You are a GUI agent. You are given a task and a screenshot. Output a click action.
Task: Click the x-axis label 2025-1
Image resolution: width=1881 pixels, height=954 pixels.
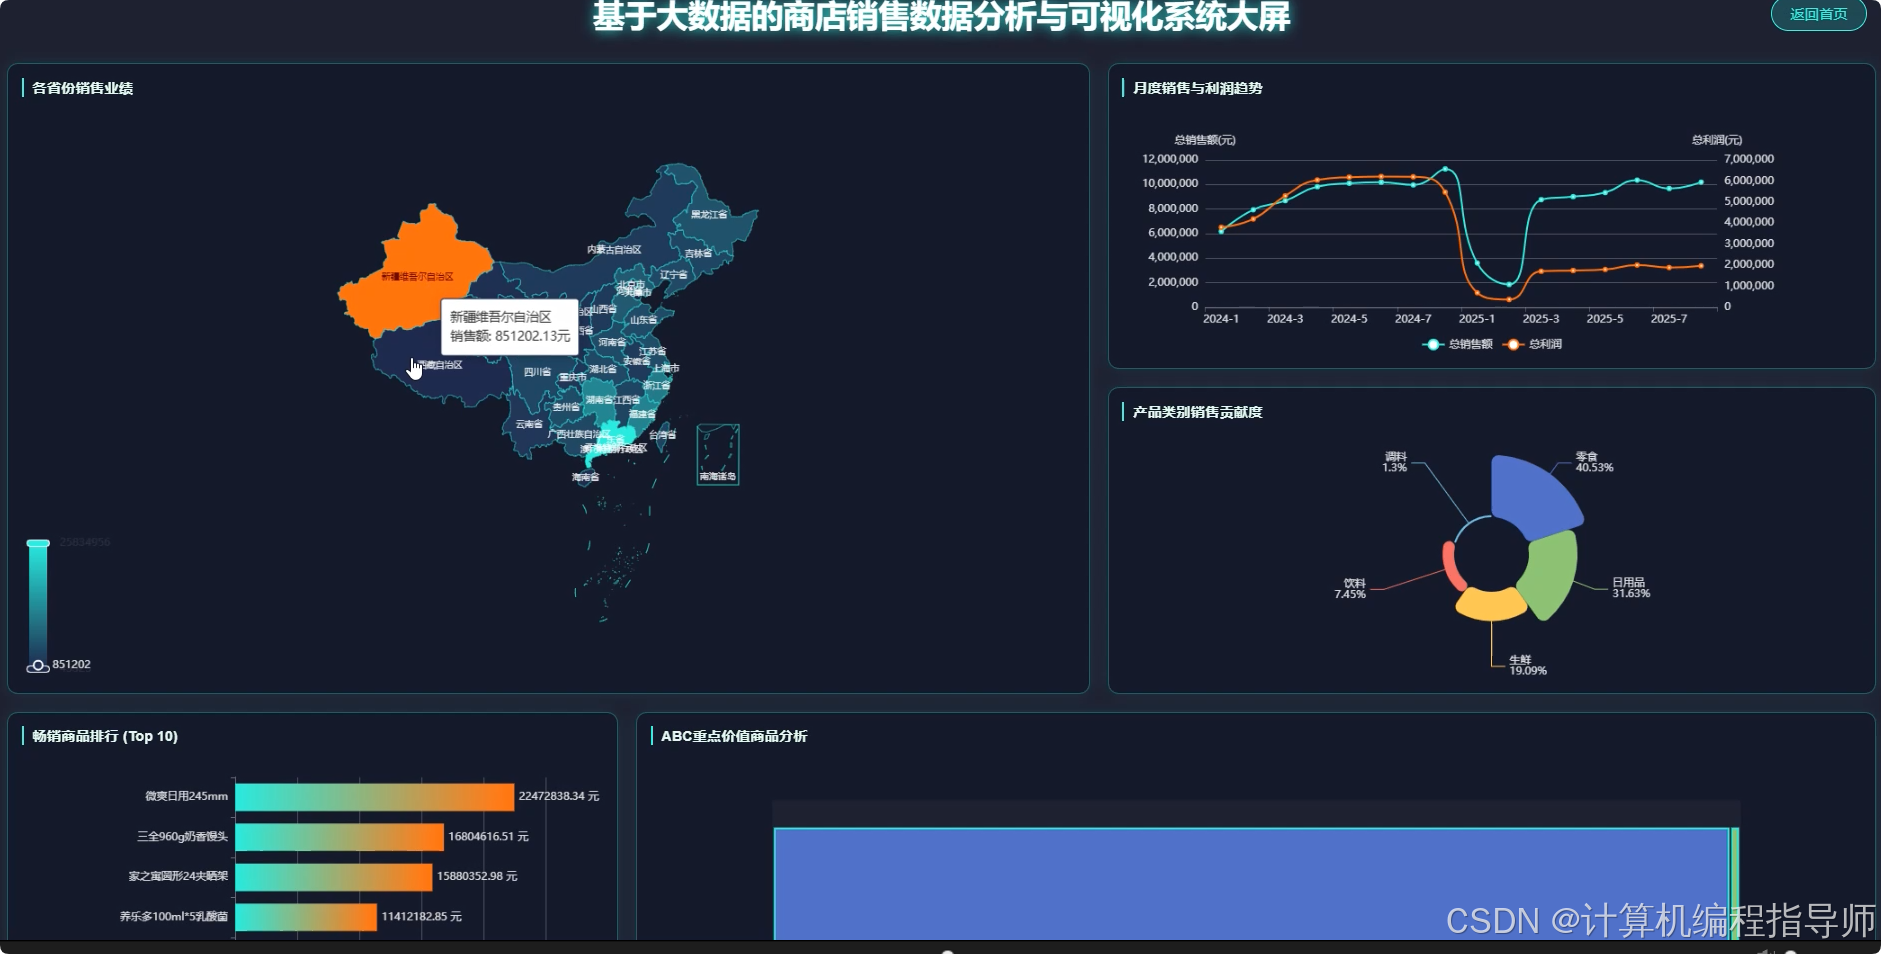tap(1476, 319)
